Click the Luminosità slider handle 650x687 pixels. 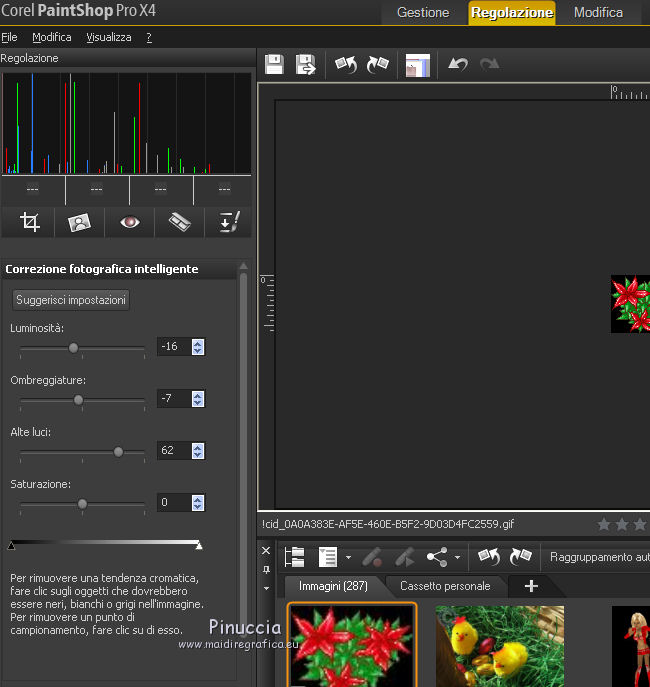[73, 348]
